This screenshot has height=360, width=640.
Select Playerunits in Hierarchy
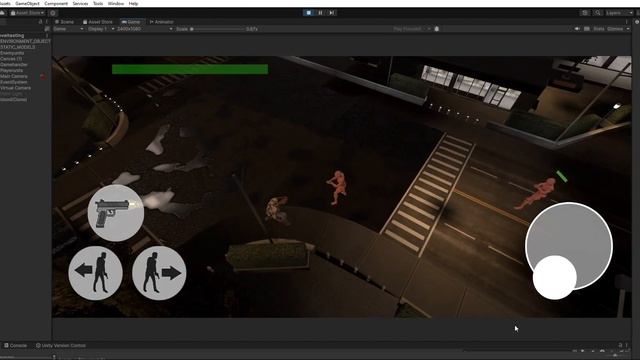pos(12,70)
